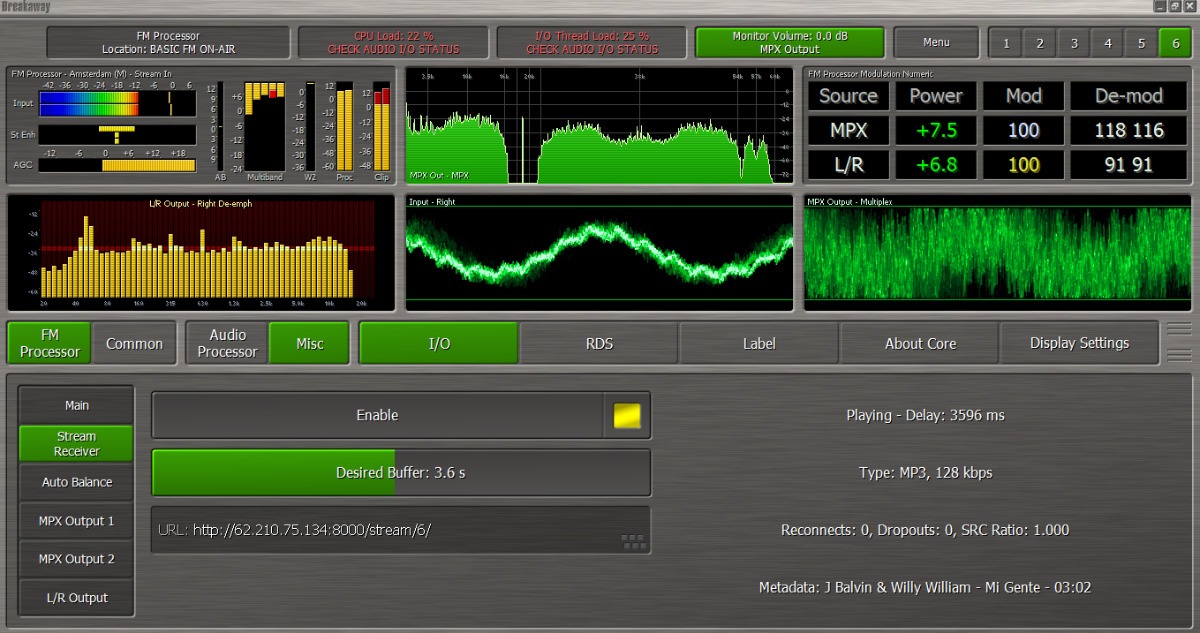Click the keyboard icon in the URL field
The image size is (1200, 633).
click(x=632, y=541)
